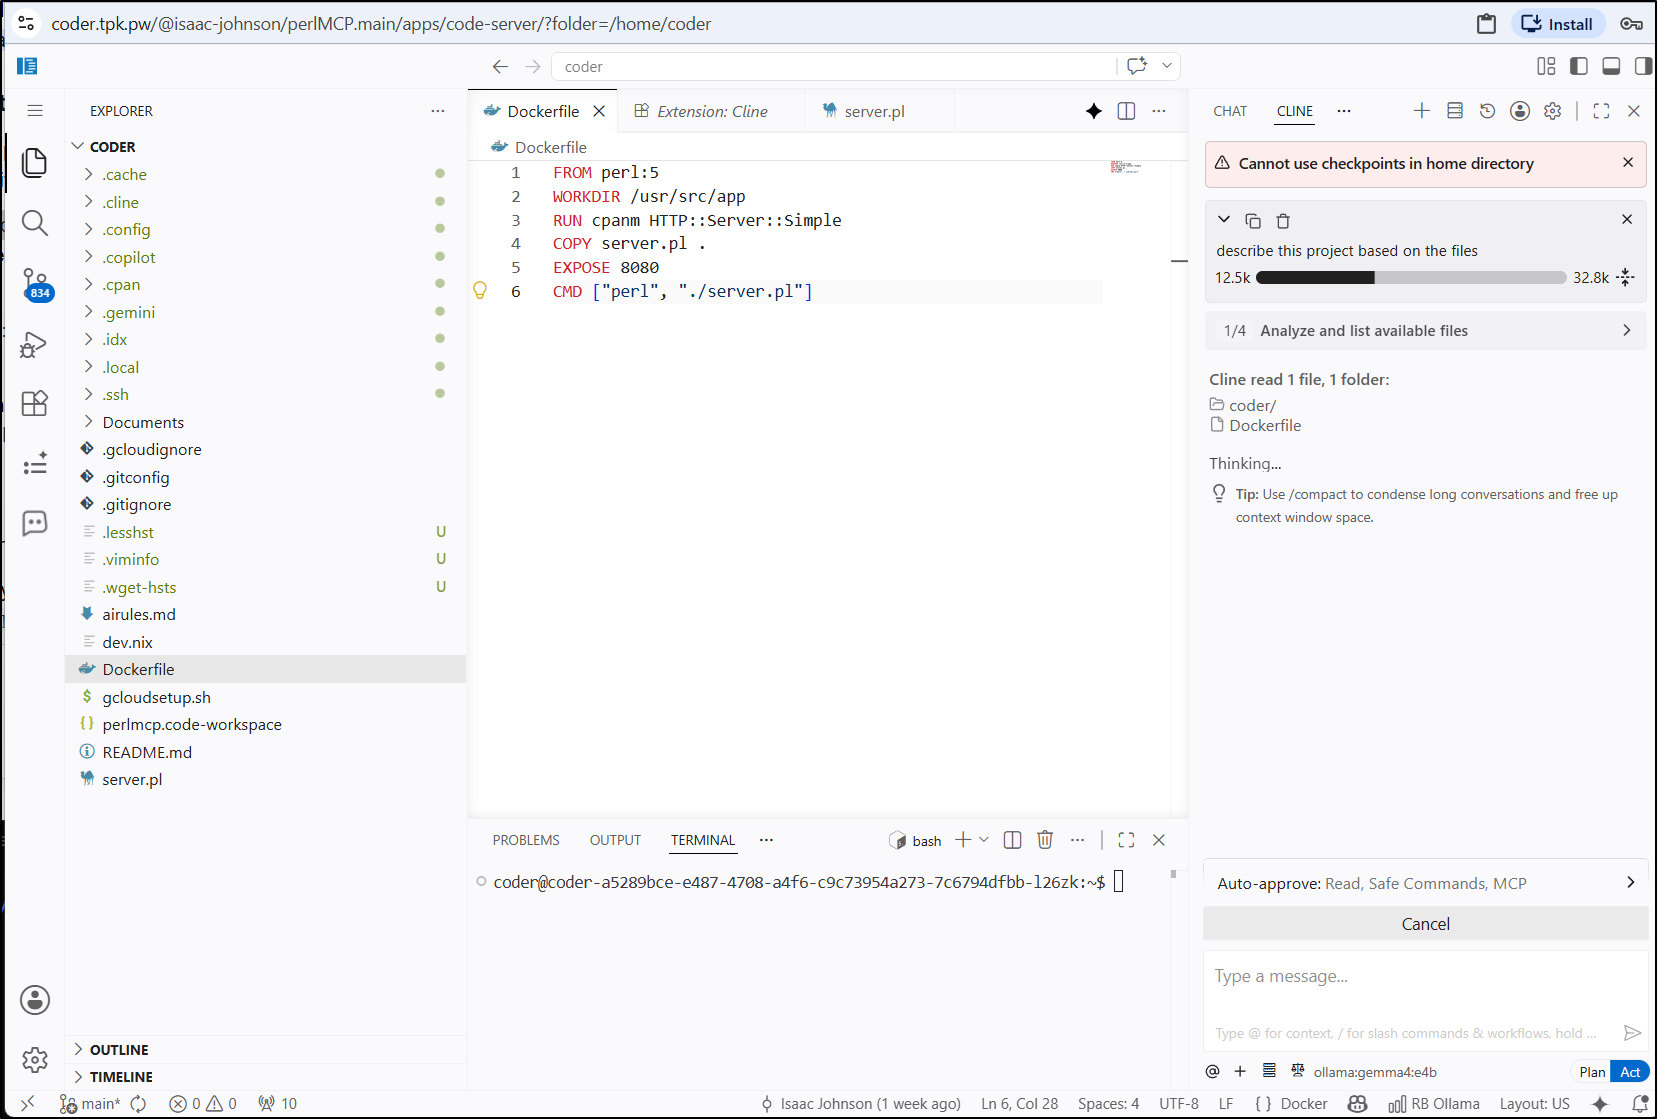Screen dimensions: 1657x1119
Task: Kill terminal with the trash icon
Action: click(x=1045, y=840)
